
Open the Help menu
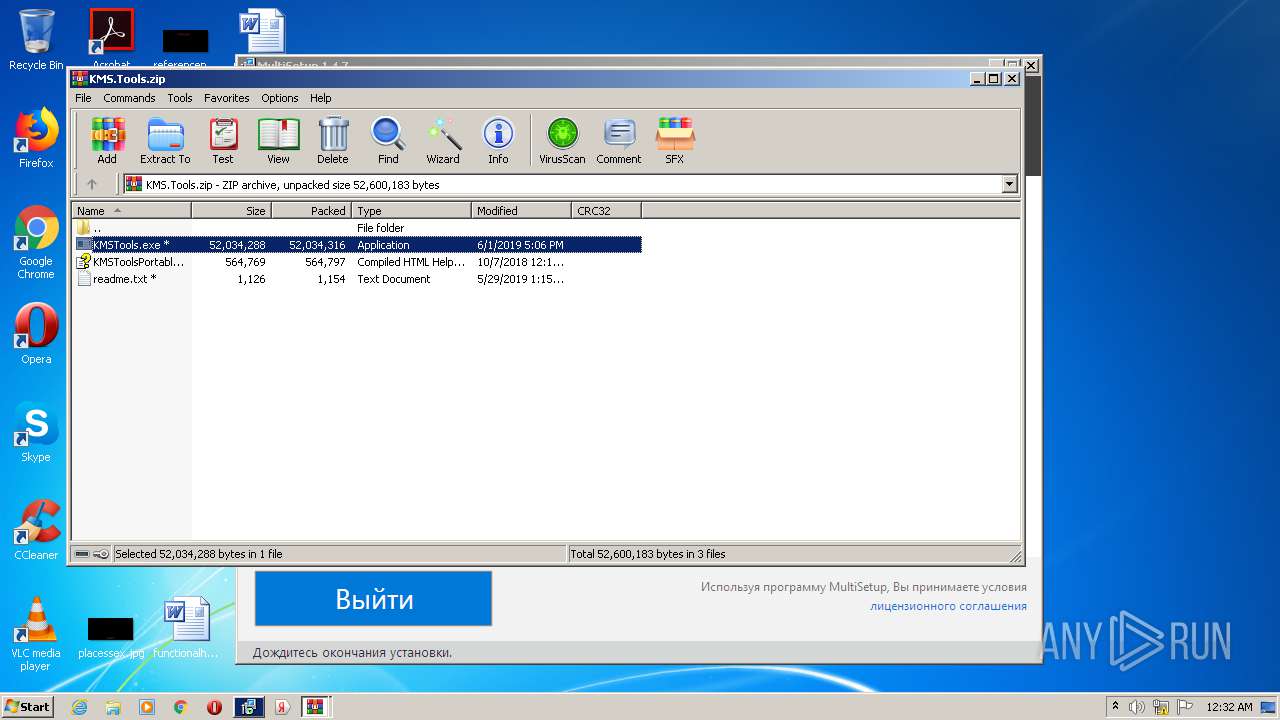pyautogui.click(x=320, y=98)
